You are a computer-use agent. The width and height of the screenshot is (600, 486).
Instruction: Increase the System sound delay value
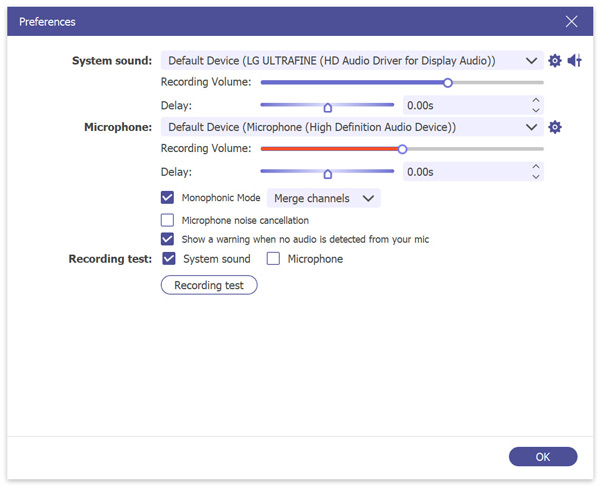click(536, 100)
